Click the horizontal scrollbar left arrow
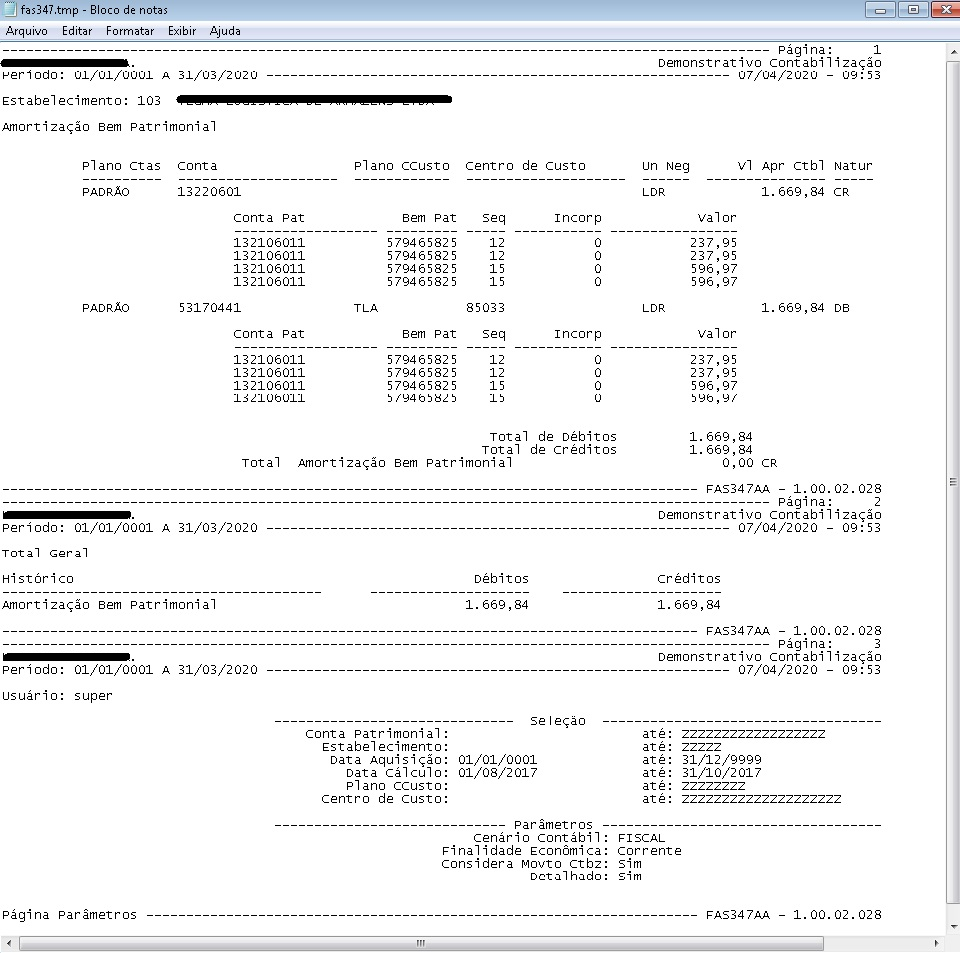 [7, 943]
